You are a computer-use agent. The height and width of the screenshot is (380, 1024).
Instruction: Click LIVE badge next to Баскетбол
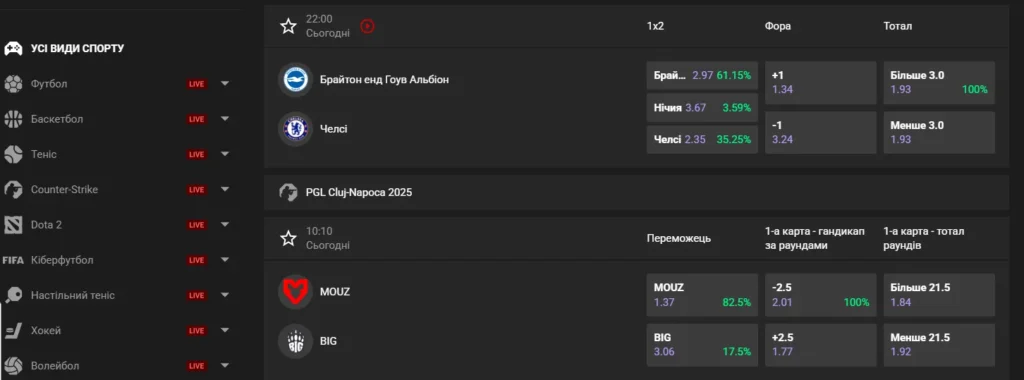pyautogui.click(x=197, y=119)
